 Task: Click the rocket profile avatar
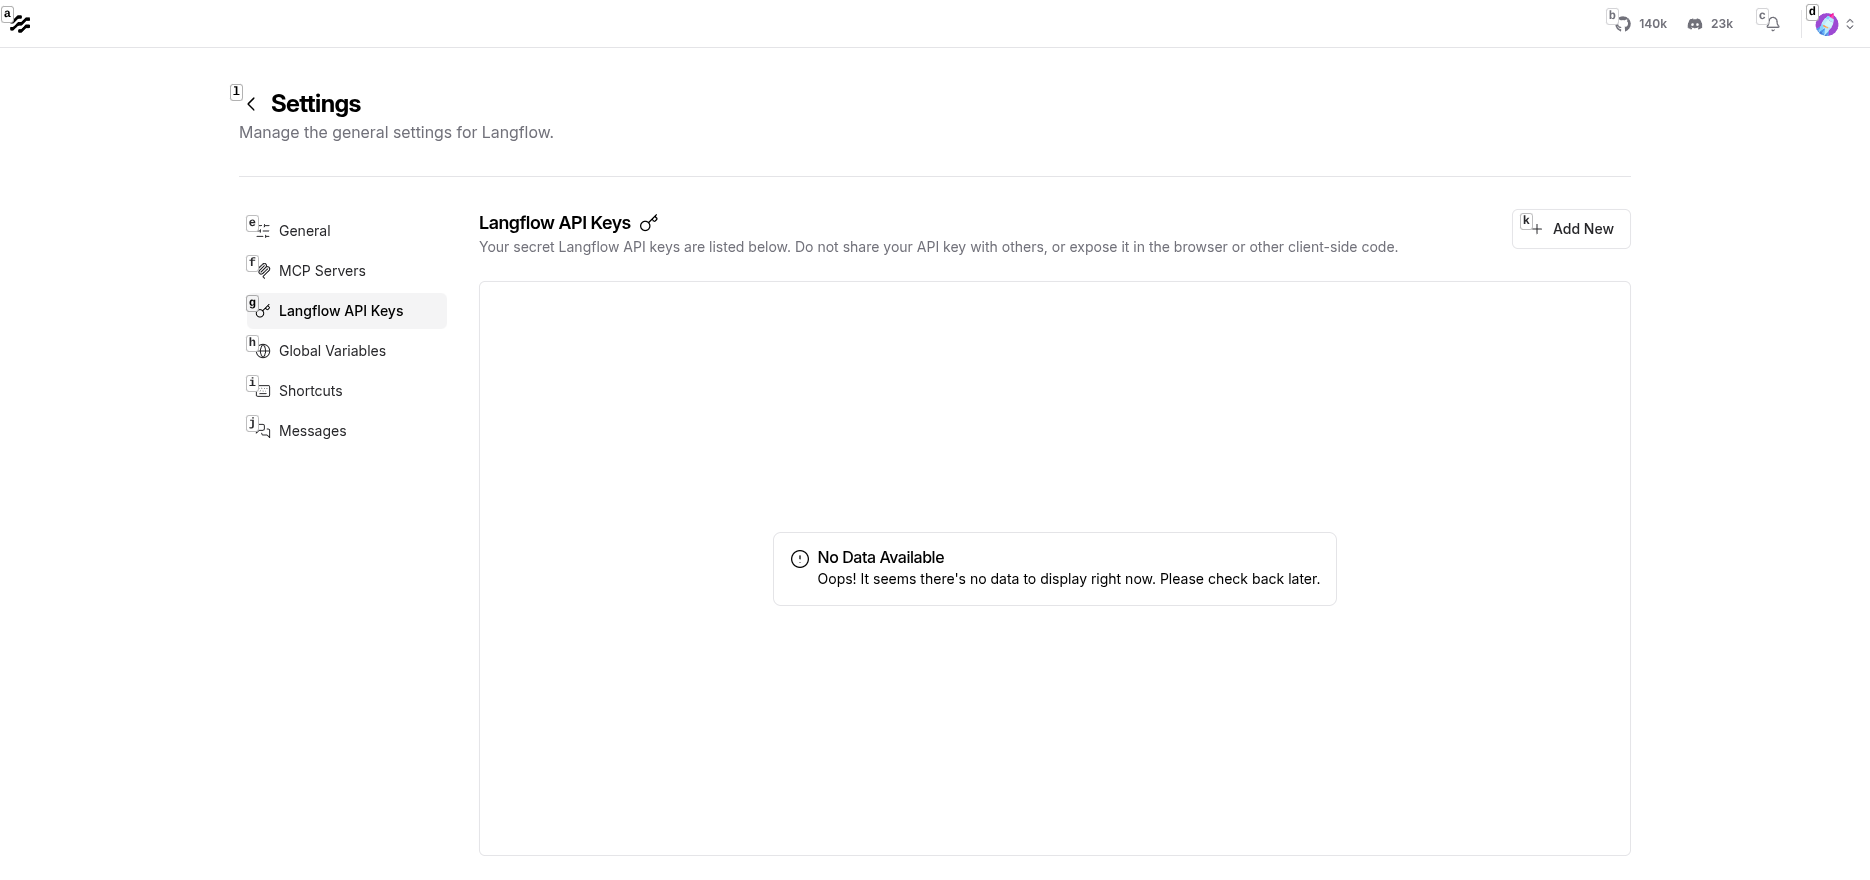1827,23
